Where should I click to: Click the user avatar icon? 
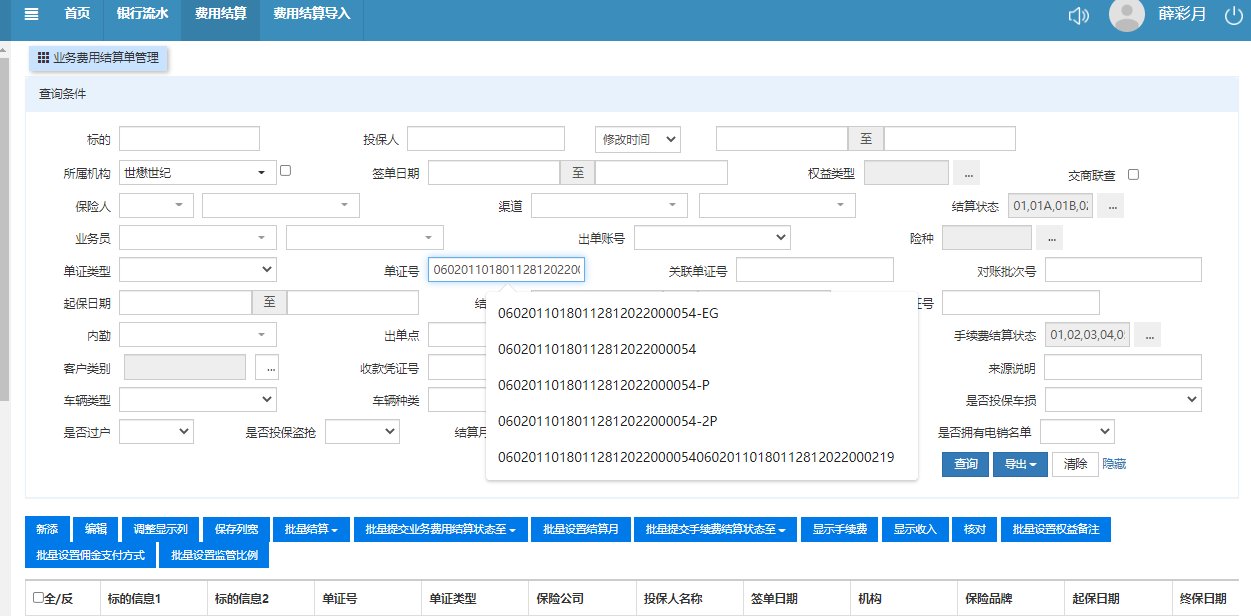click(x=1127, y=15)
